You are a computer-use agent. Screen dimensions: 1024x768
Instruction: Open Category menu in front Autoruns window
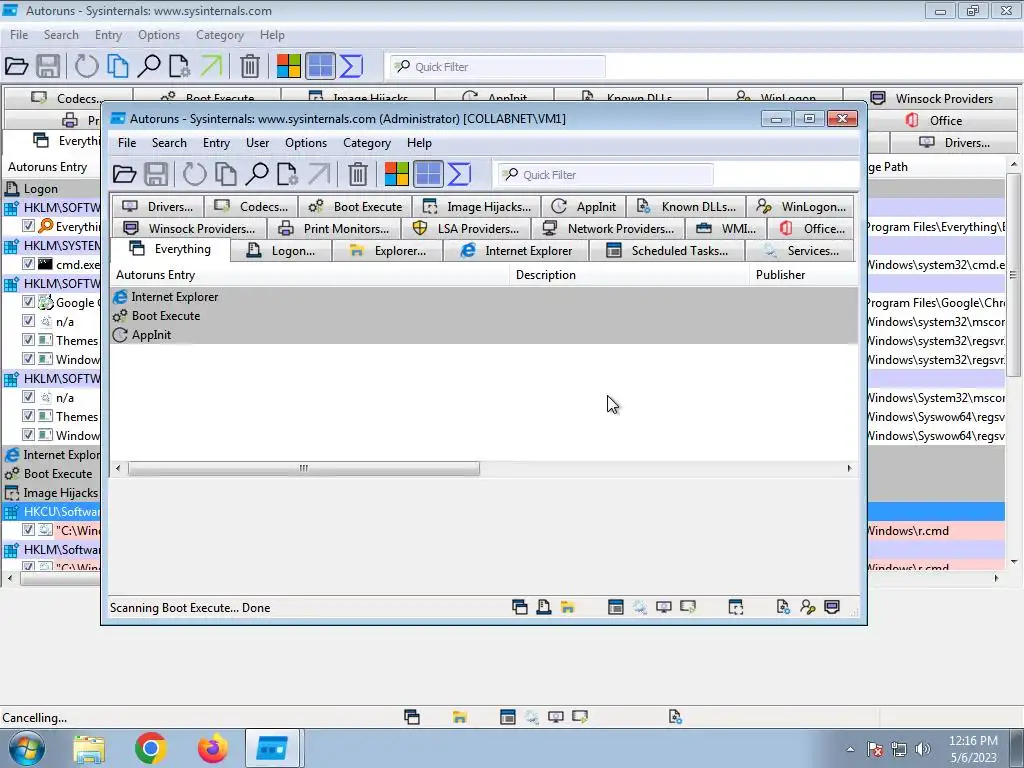pos(367,143)
